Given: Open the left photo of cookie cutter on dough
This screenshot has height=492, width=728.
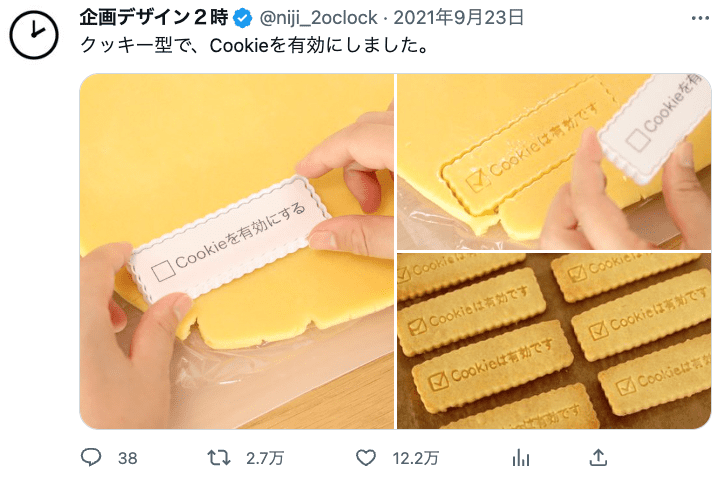Looking at the screenshot, I should [237, 251].
